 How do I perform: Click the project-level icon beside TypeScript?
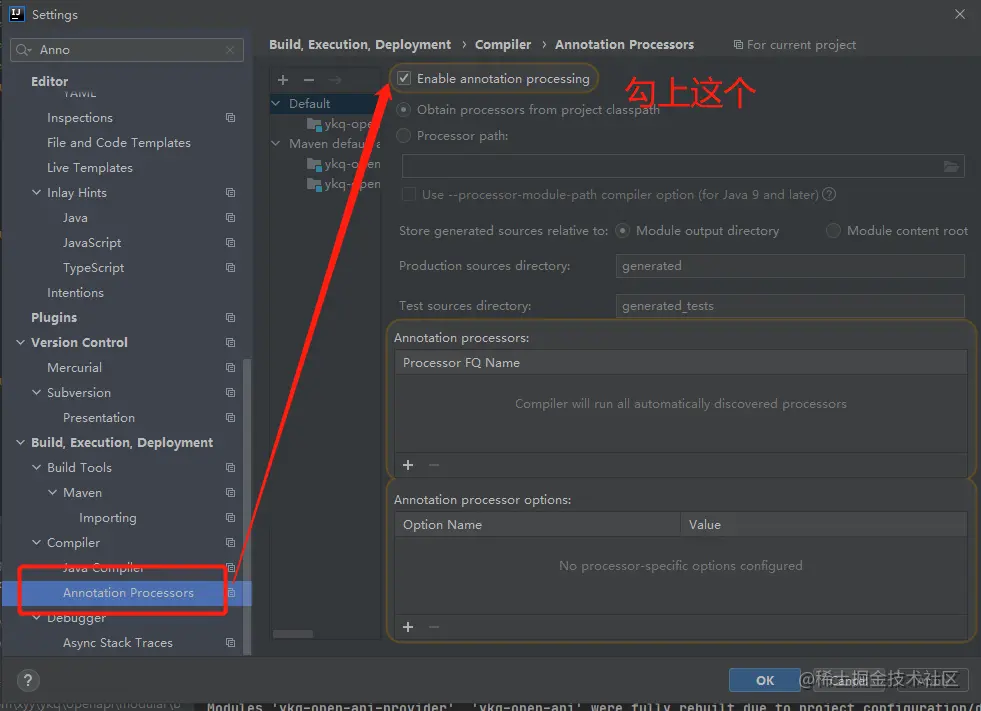(230, 268)
